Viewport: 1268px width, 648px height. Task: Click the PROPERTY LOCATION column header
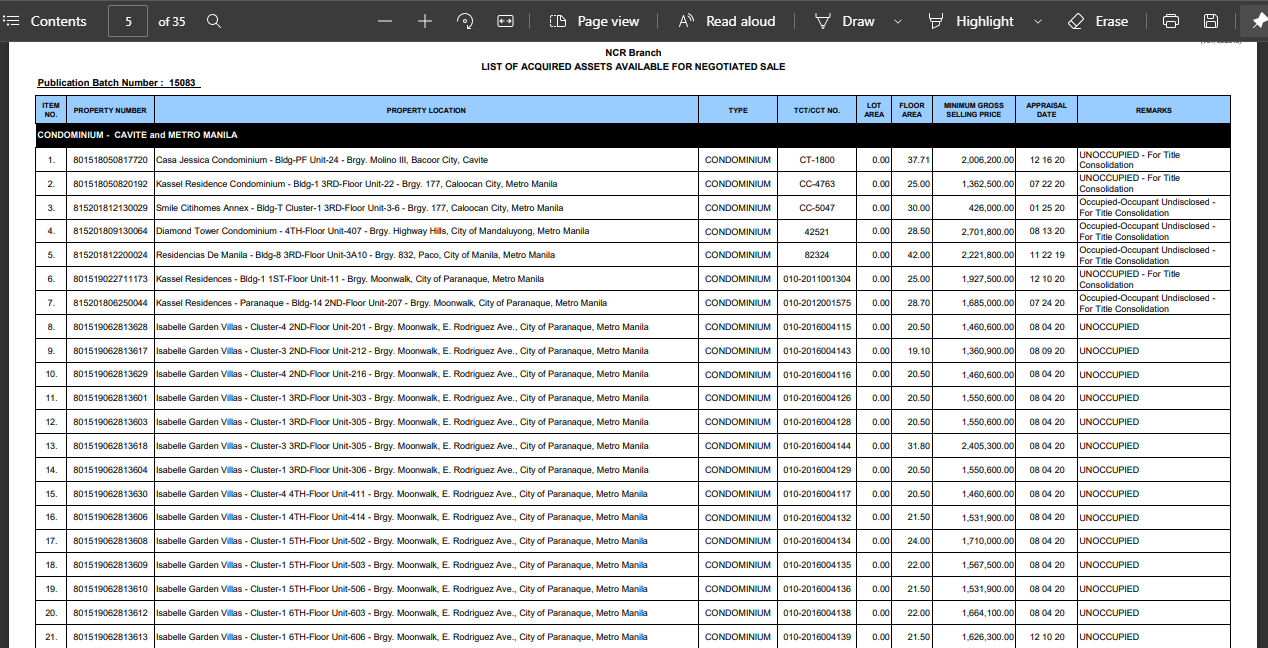(x=426, y=110)
